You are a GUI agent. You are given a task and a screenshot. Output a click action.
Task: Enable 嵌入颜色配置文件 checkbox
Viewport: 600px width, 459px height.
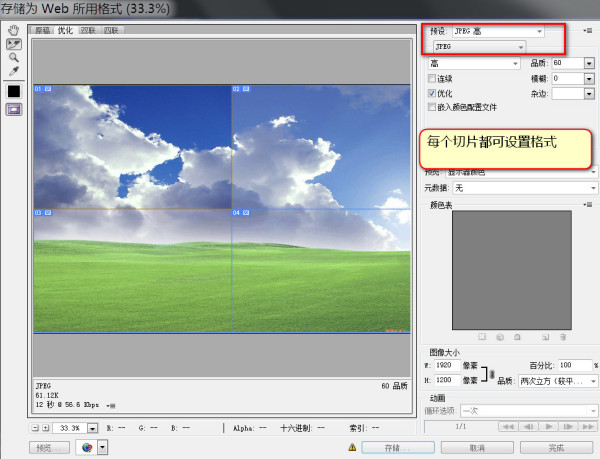pyautogui.click(x=432, y=107)
